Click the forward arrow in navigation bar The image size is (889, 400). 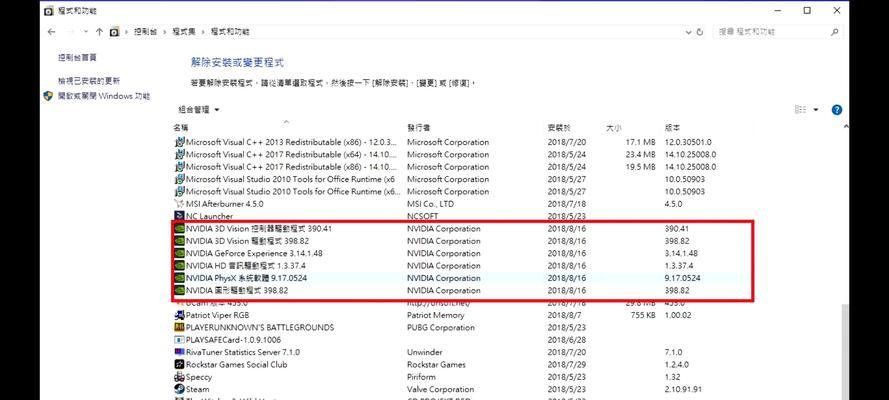71,32
